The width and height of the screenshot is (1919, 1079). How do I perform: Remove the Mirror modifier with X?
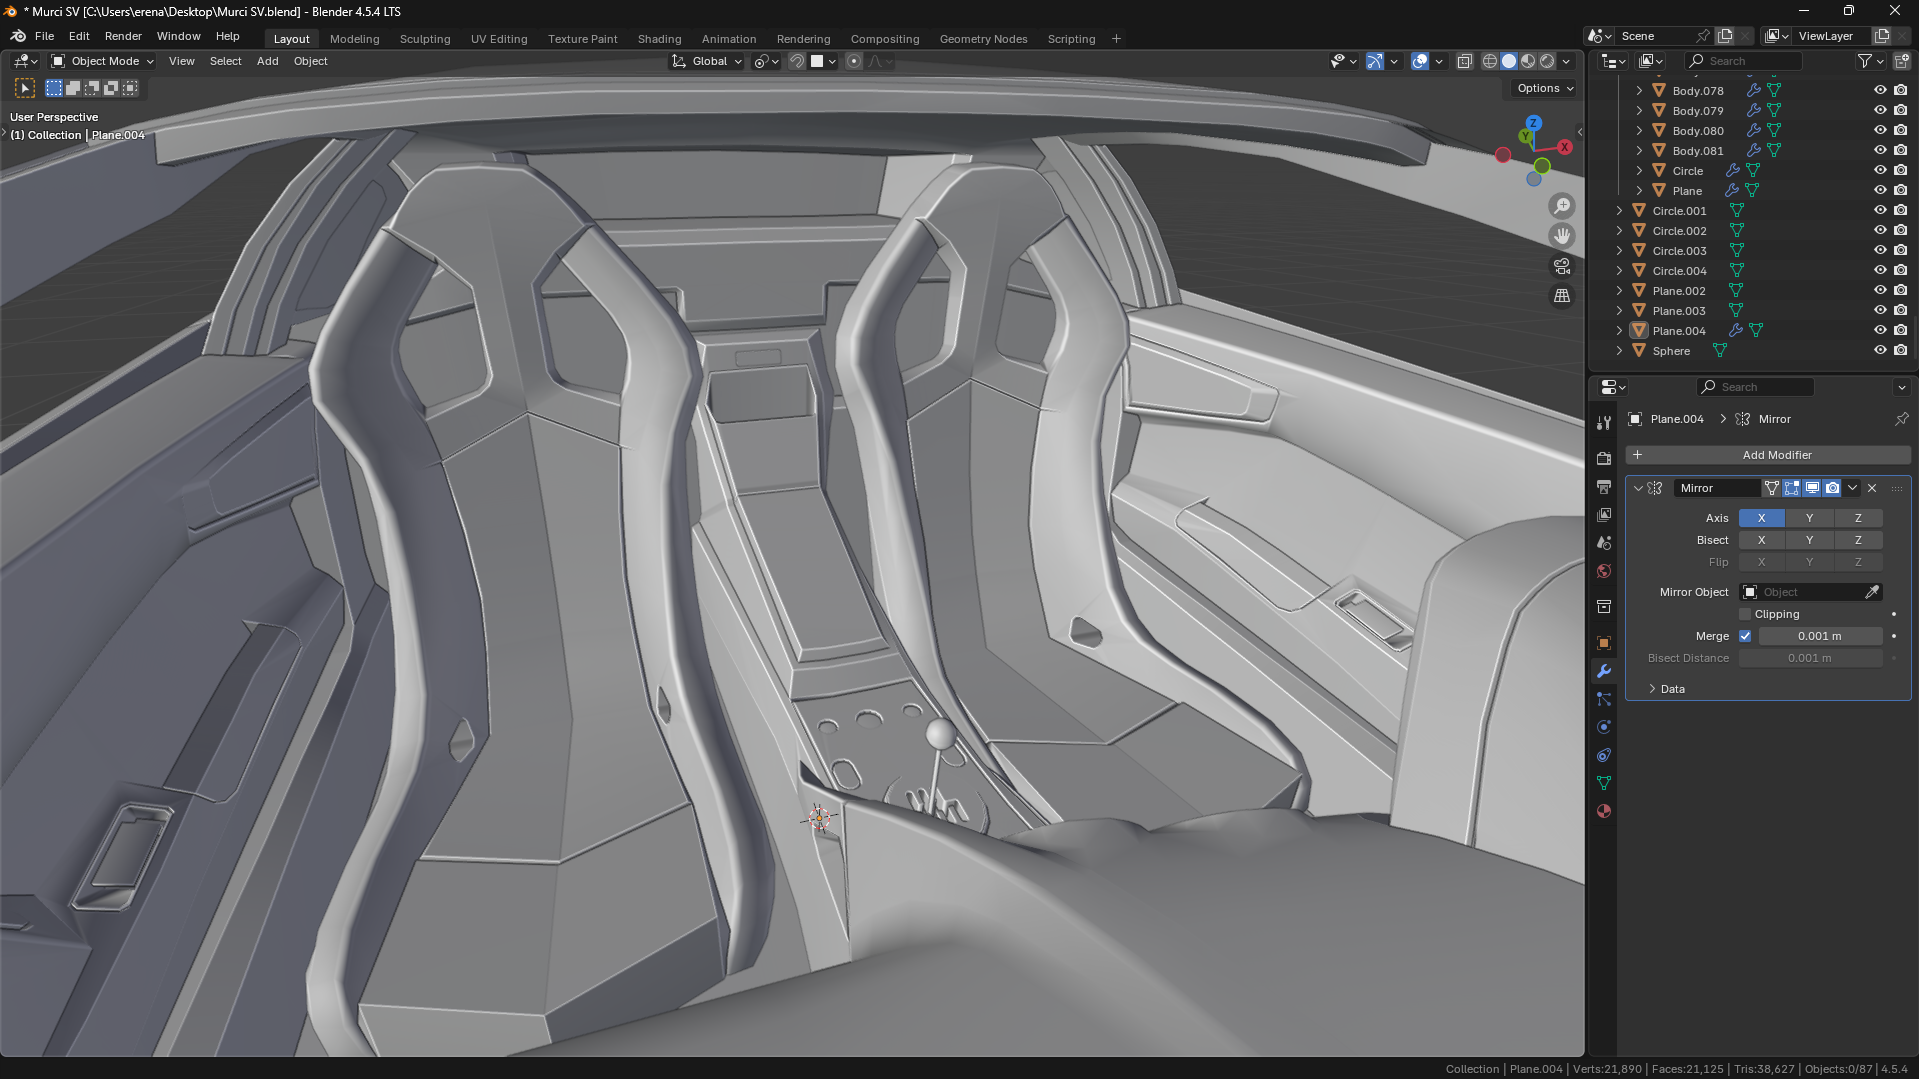[1872, 488]
